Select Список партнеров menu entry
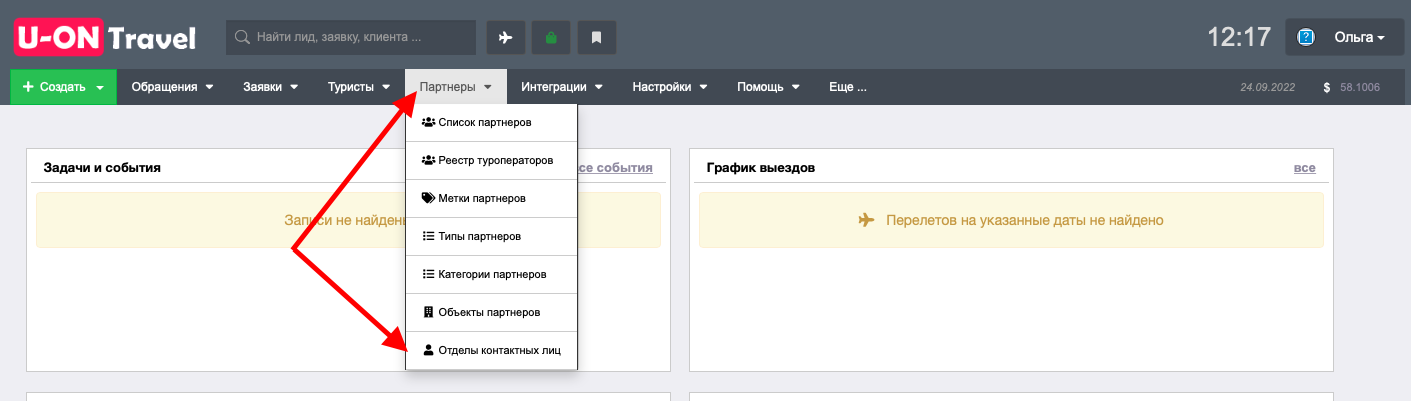Screen dimensions: 1411x401 [x=492, y=122]
